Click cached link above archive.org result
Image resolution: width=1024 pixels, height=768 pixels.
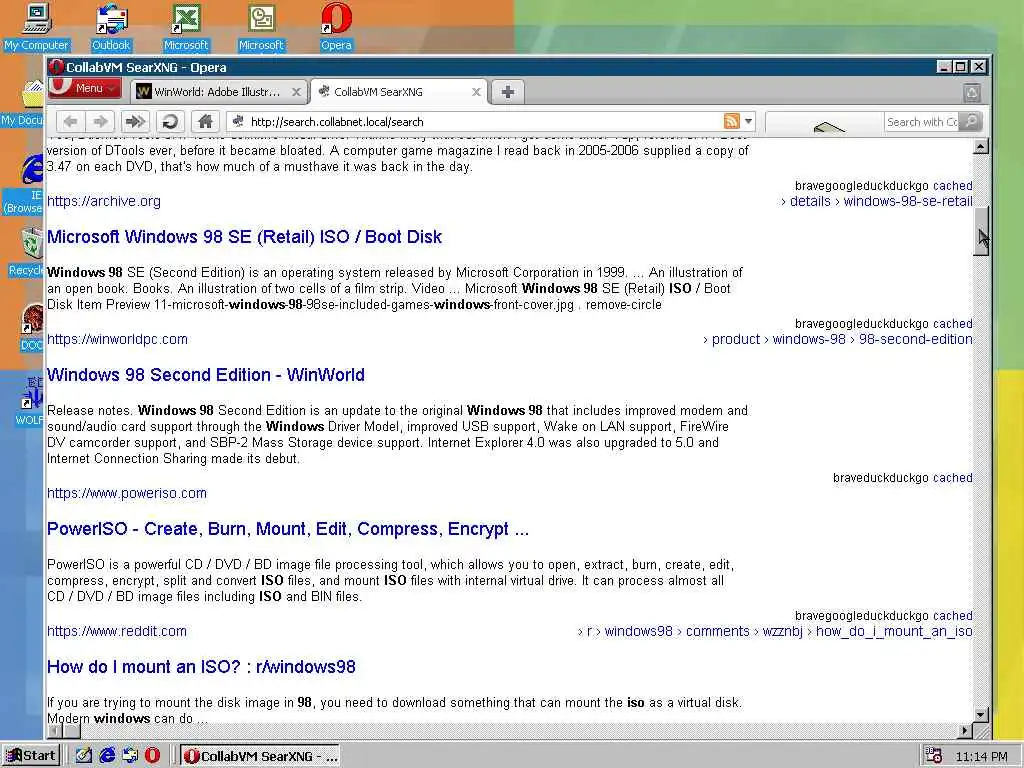[x=952, y=185]
